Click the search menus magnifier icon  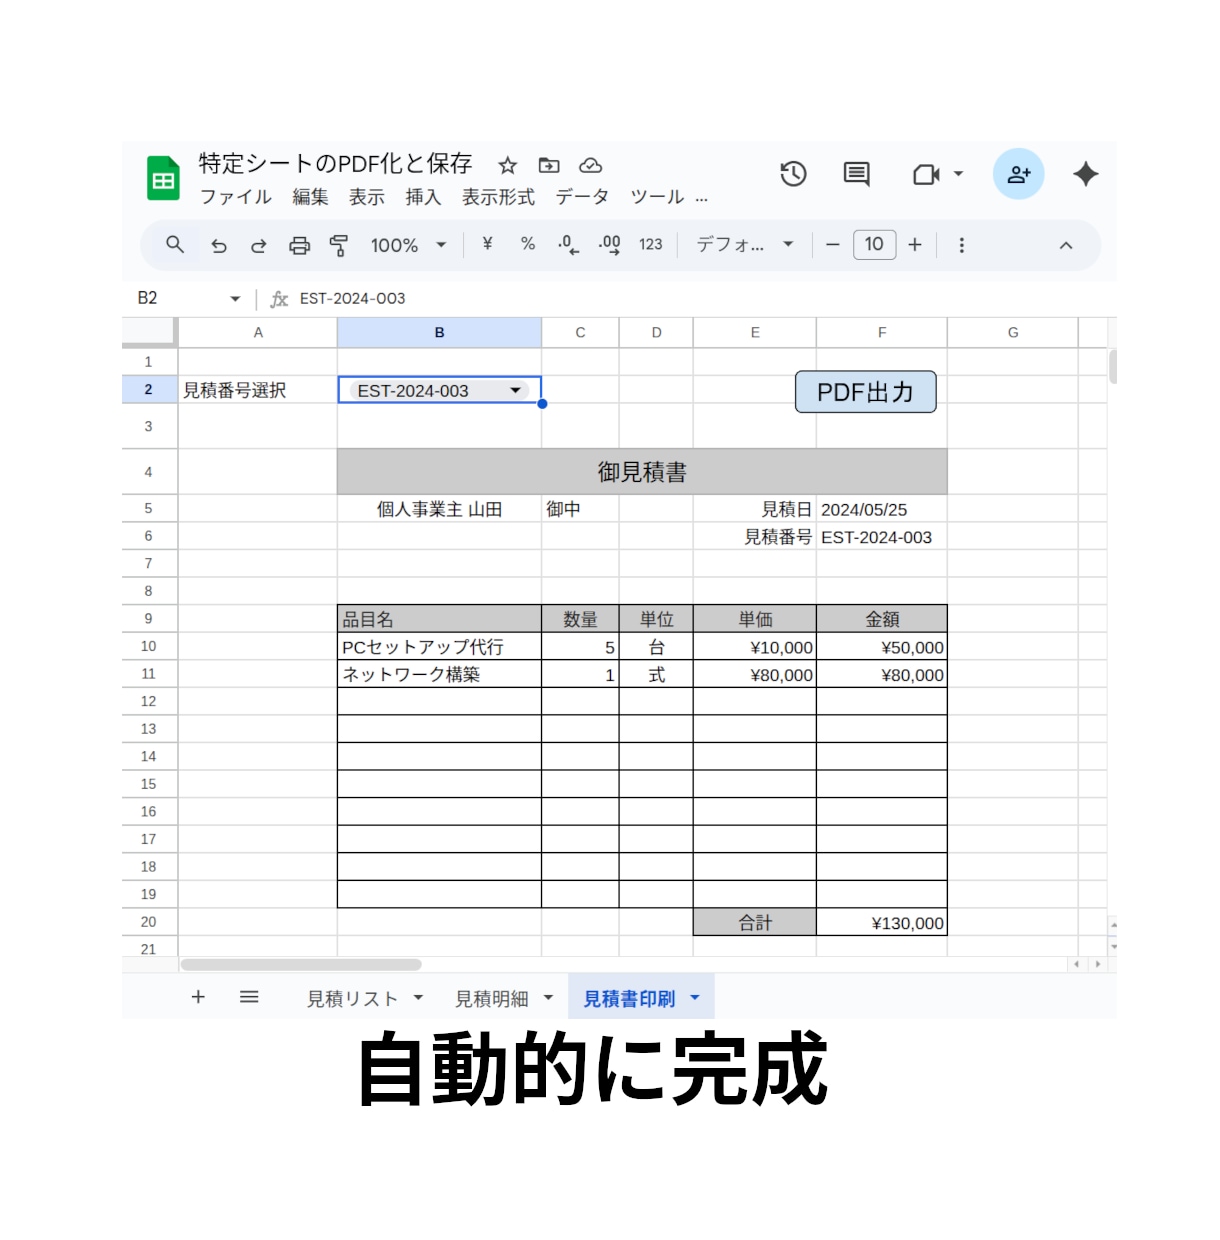[175, 244]
